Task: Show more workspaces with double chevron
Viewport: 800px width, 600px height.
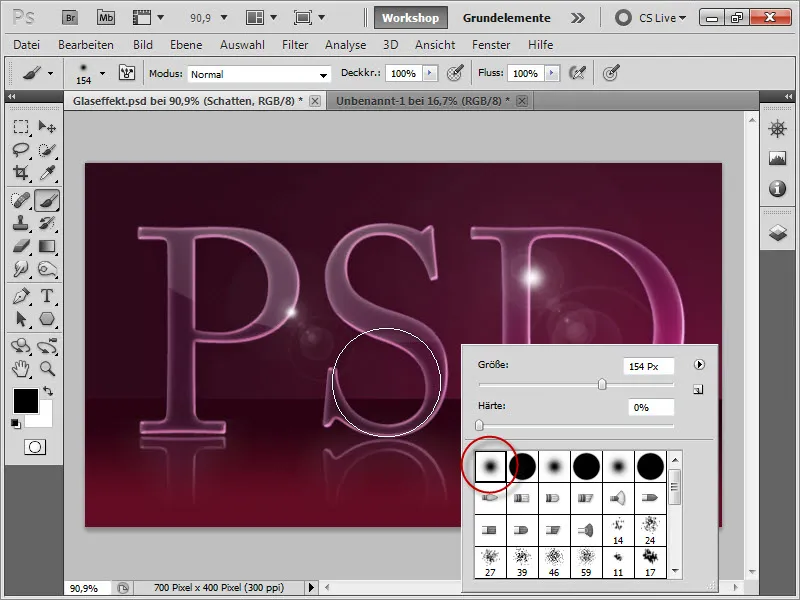Action: coord(578,18)
